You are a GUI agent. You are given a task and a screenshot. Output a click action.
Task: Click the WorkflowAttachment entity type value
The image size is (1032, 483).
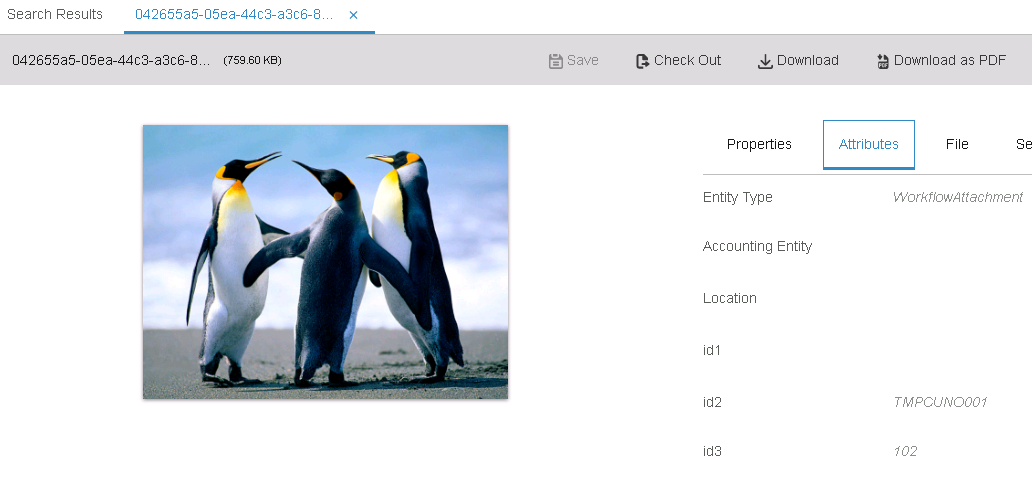(x=958, y=197)
